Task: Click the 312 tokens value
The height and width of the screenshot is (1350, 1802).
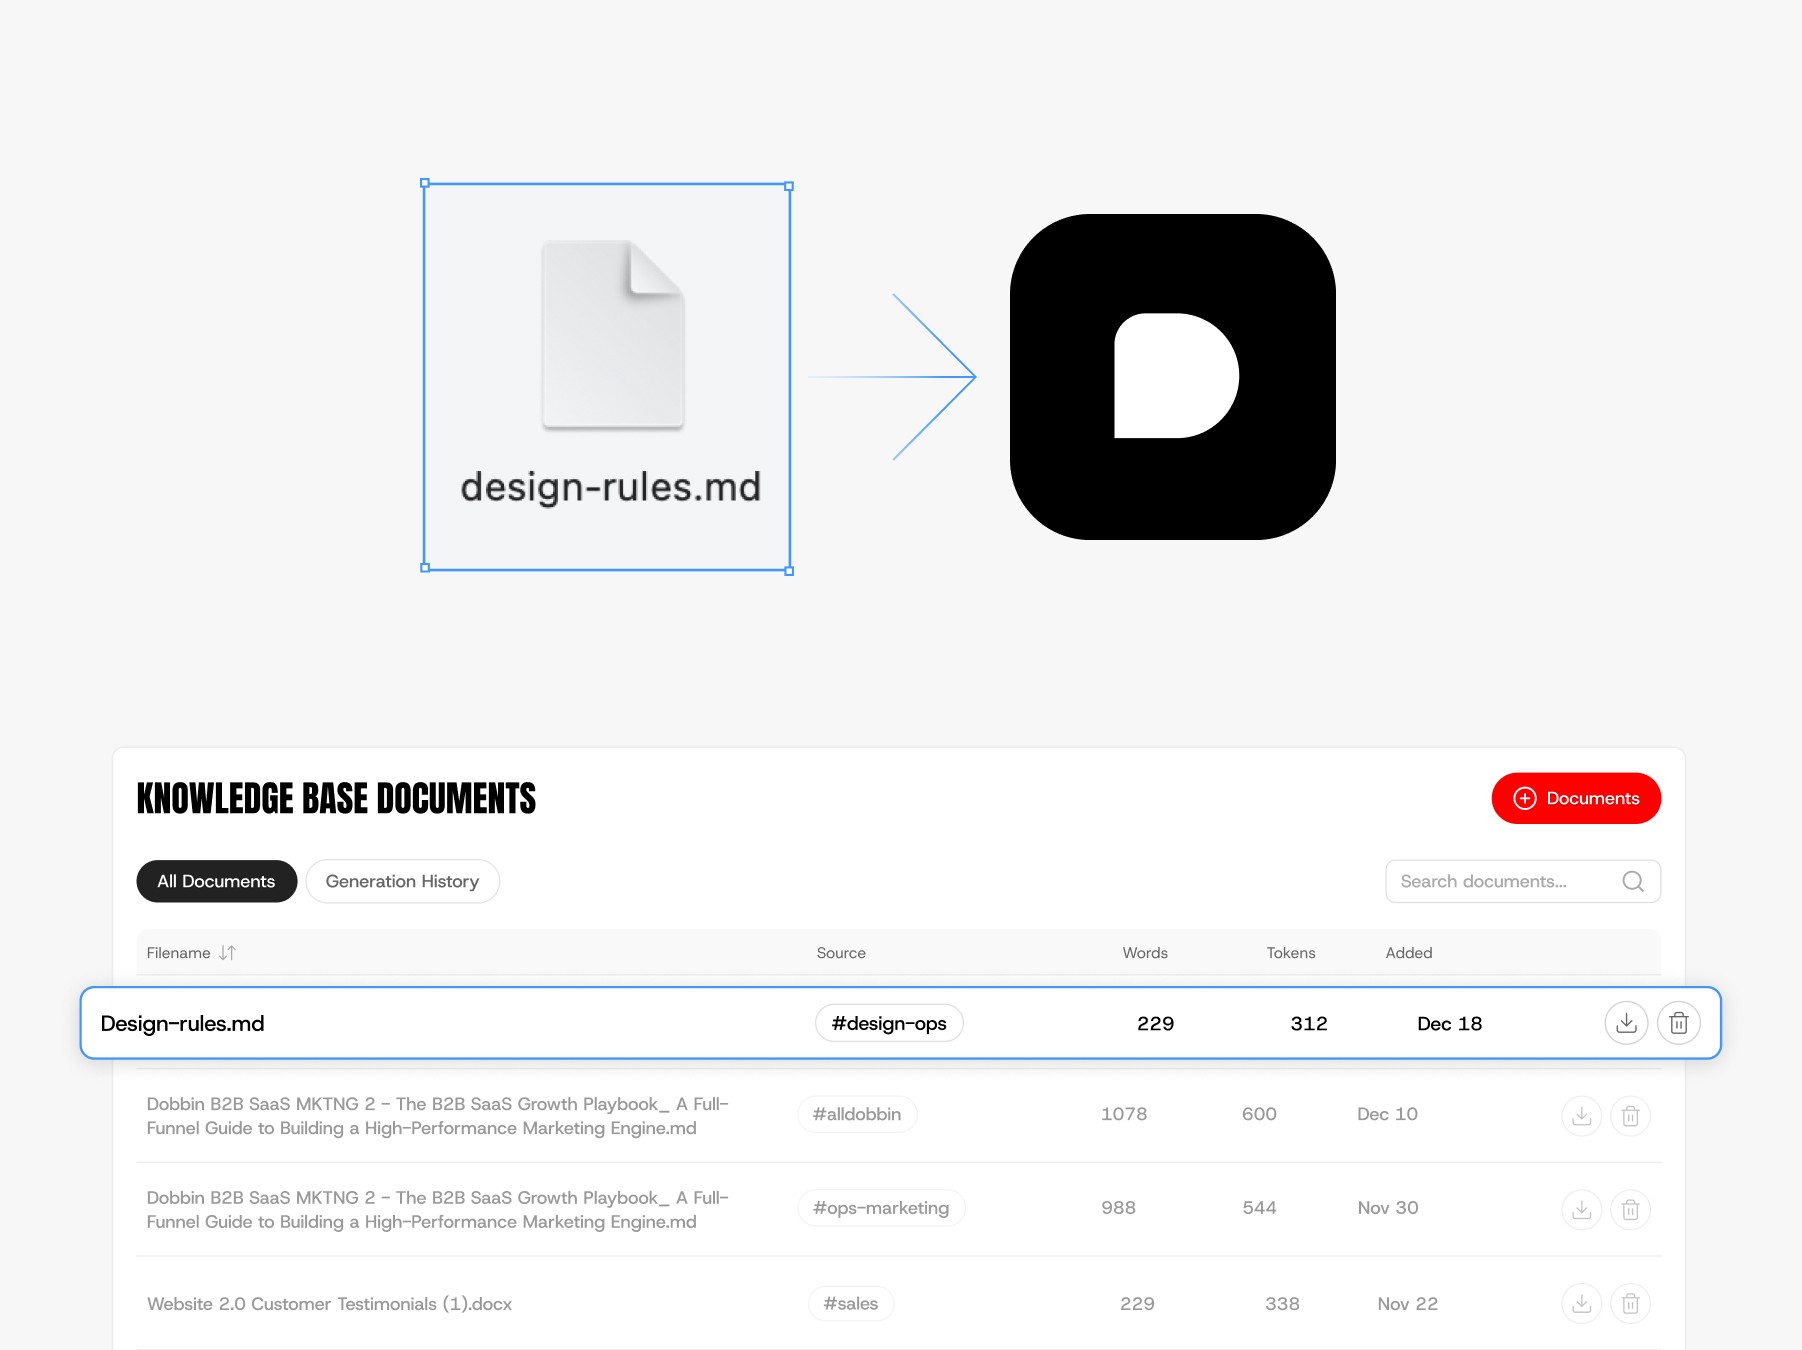Action: click(1309, 1023)
